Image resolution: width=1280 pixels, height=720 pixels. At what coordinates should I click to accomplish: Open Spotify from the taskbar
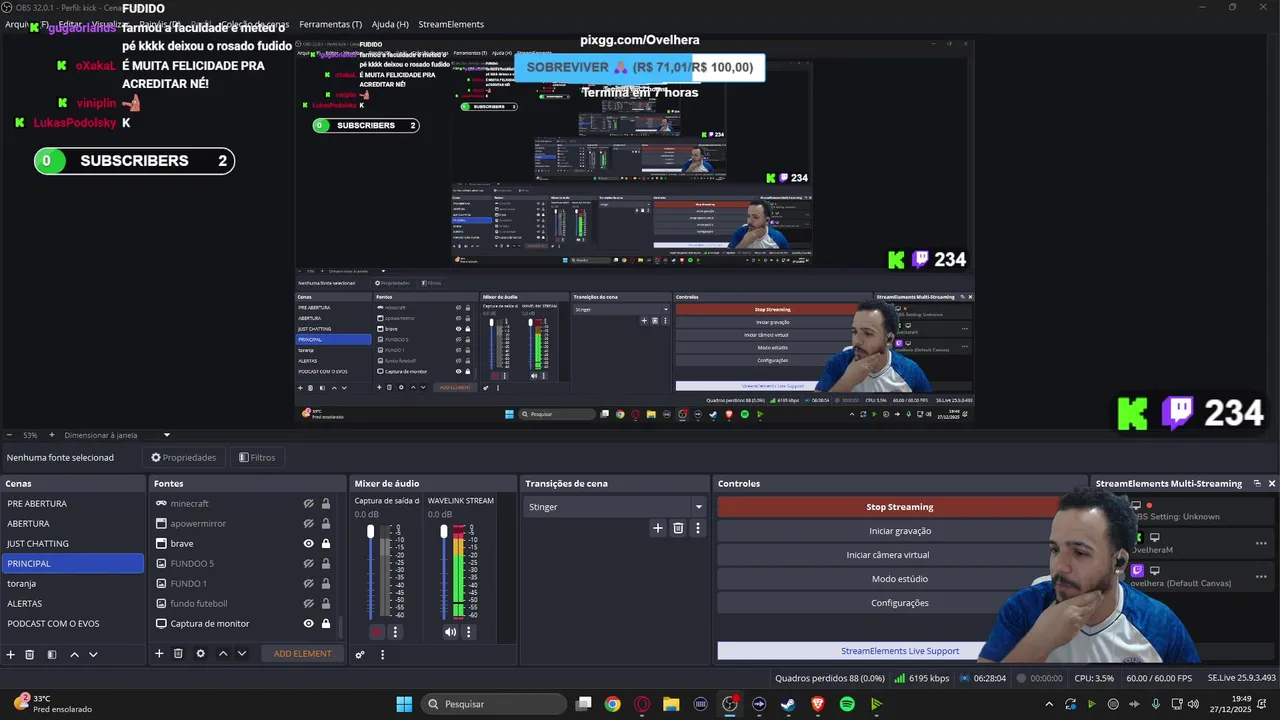pos(847,704)
